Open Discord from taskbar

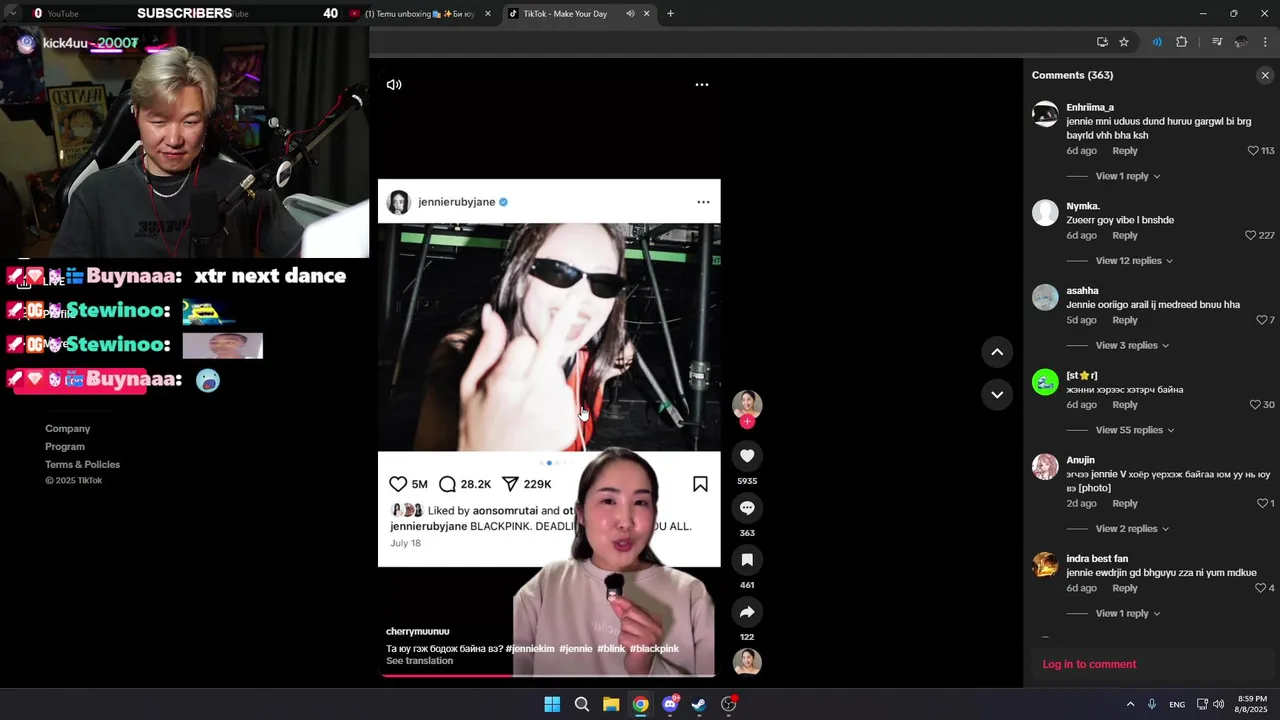click(x=670, y=704)
